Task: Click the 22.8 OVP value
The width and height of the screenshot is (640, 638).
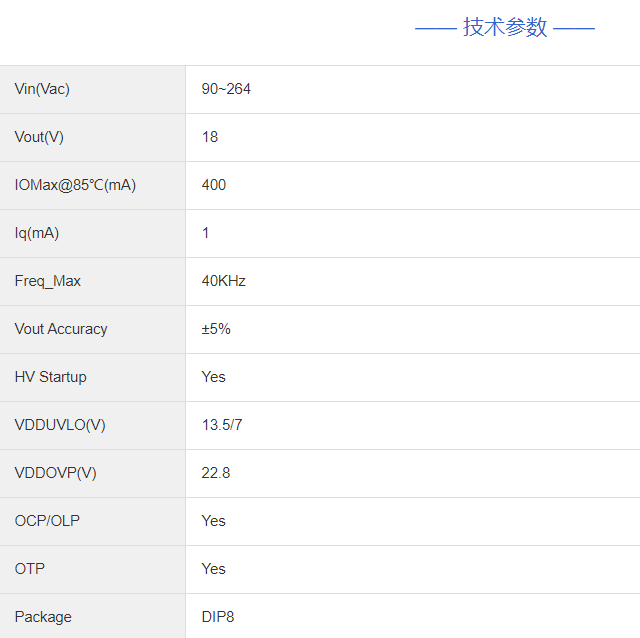Action: (x=216, y=473)
